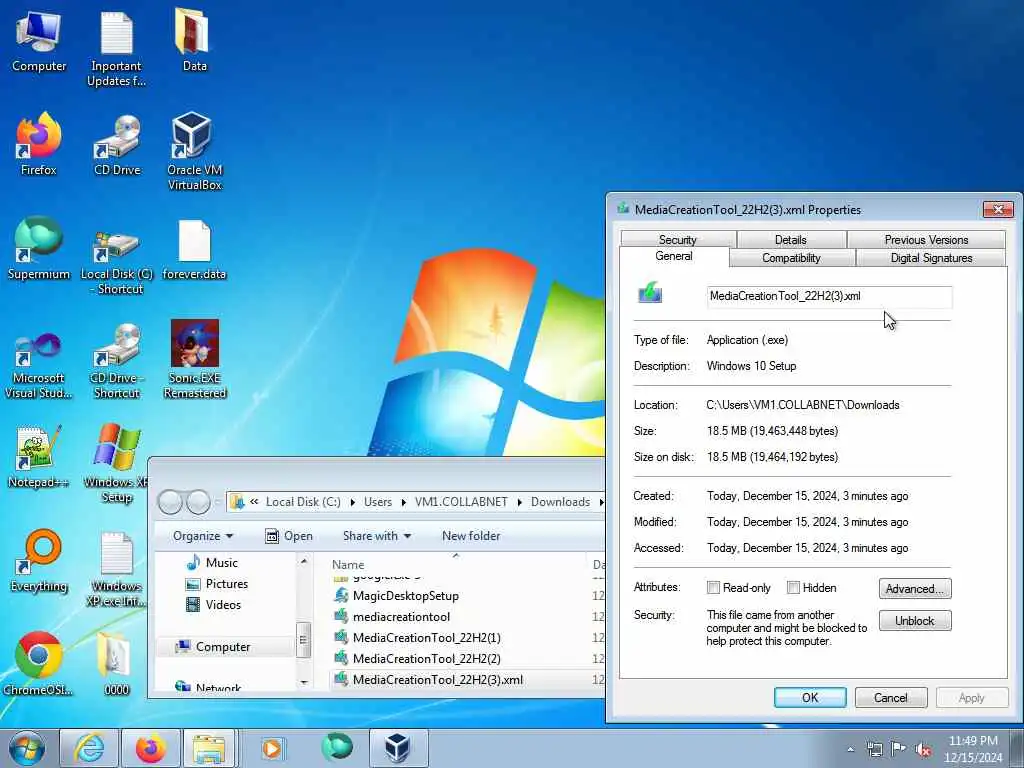Open Windows XP.exe.Inf text file icon

(117, 568)
